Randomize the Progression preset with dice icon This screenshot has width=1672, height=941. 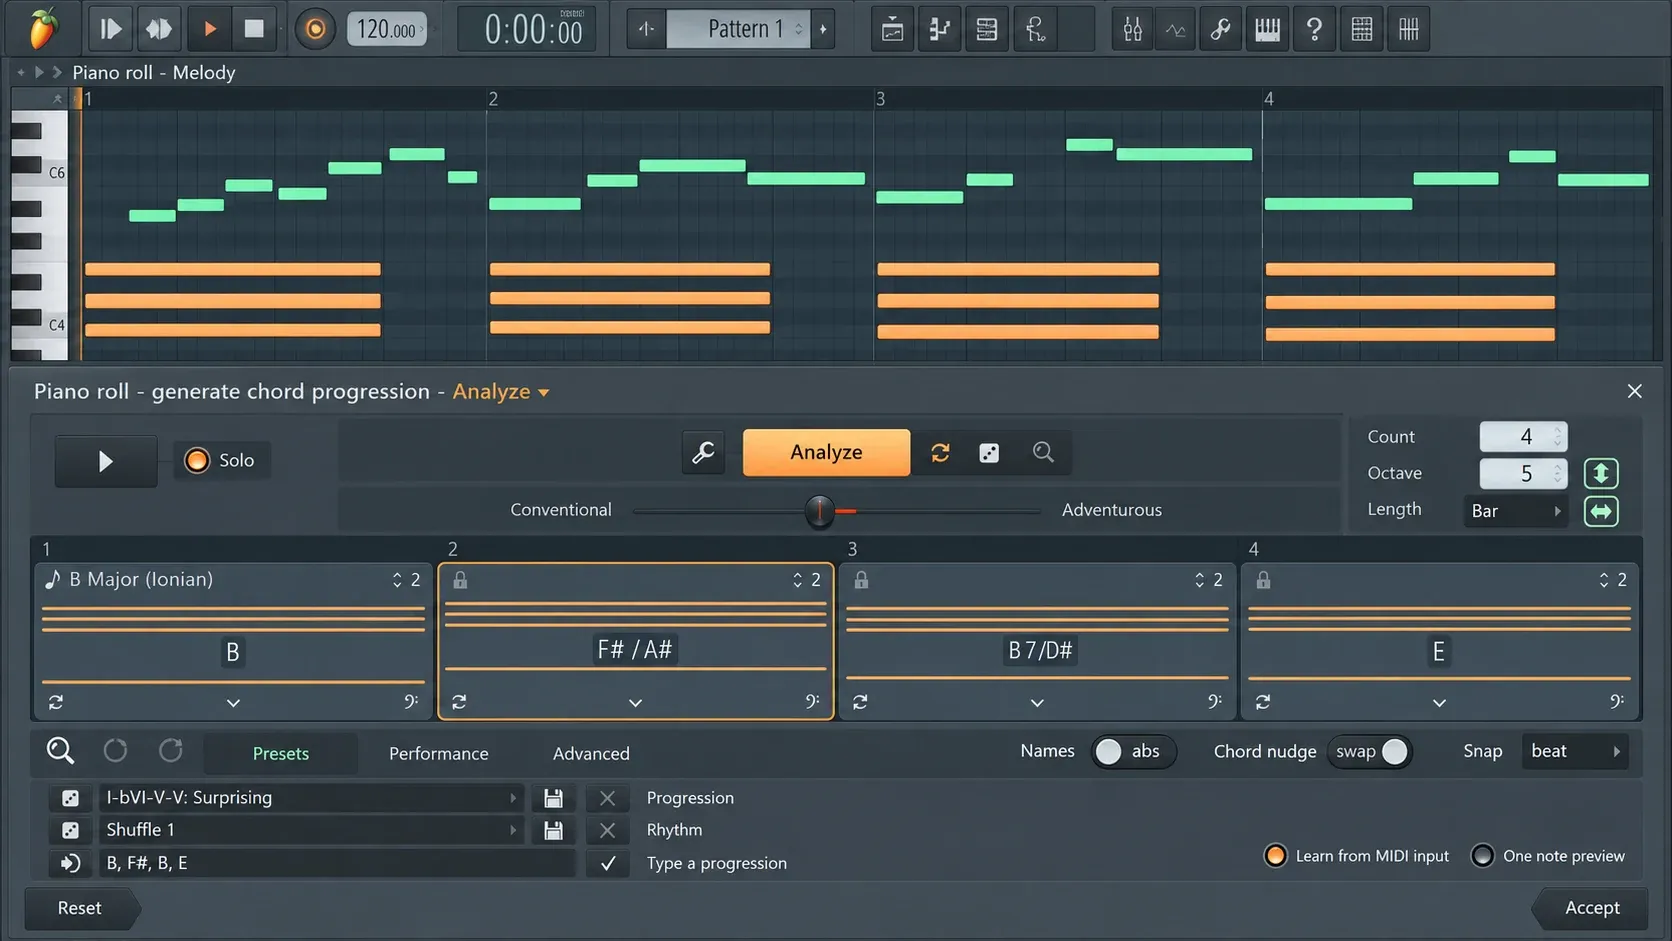tap(70, 798)
